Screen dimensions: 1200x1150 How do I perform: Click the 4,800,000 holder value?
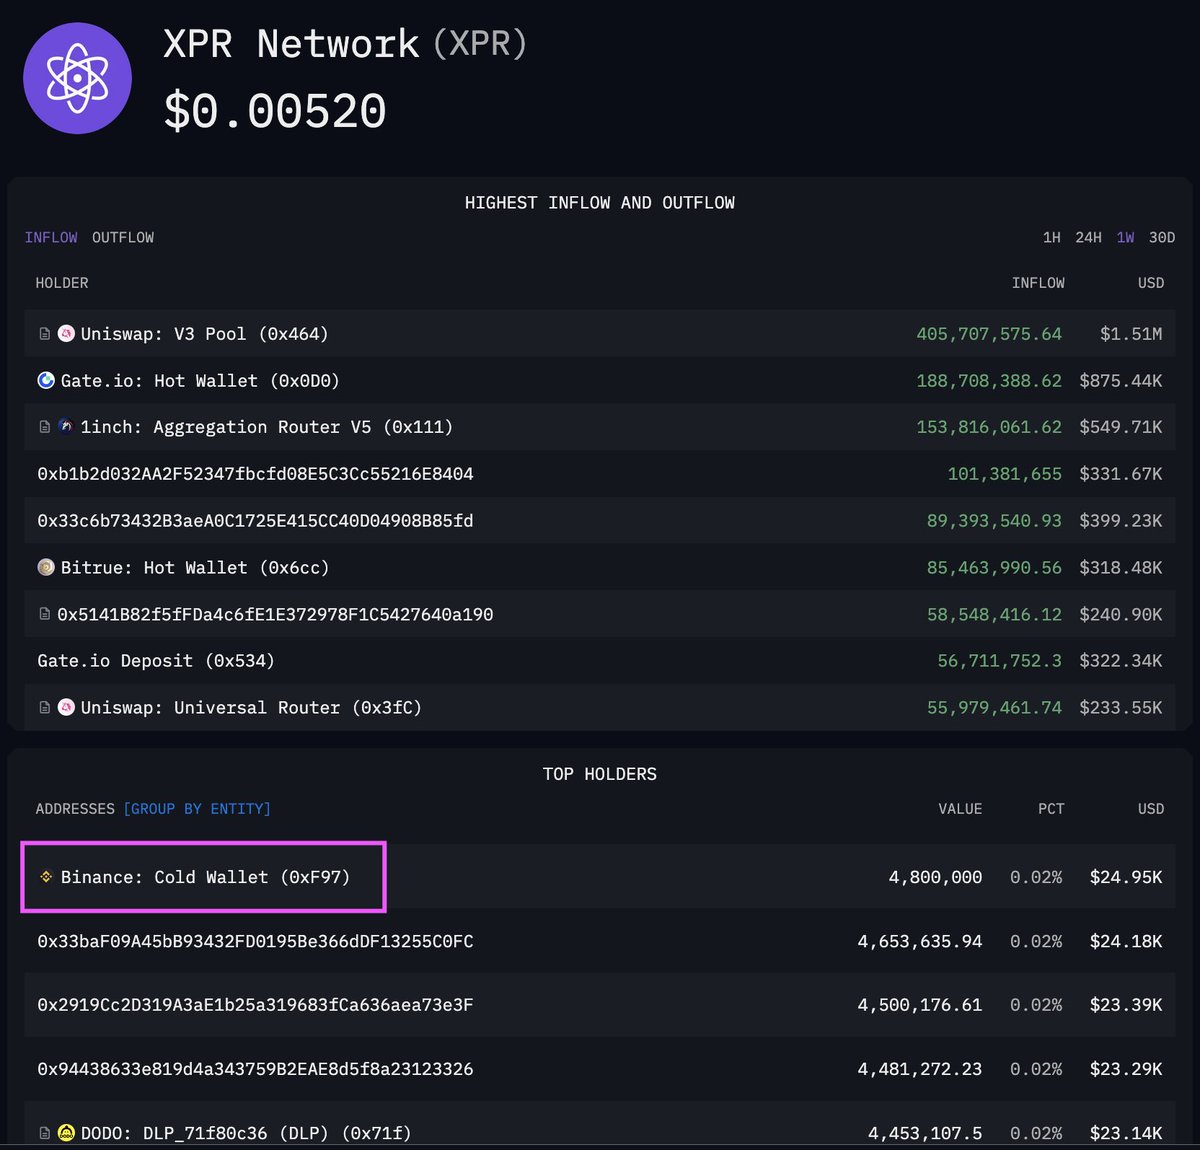(935, 877)
